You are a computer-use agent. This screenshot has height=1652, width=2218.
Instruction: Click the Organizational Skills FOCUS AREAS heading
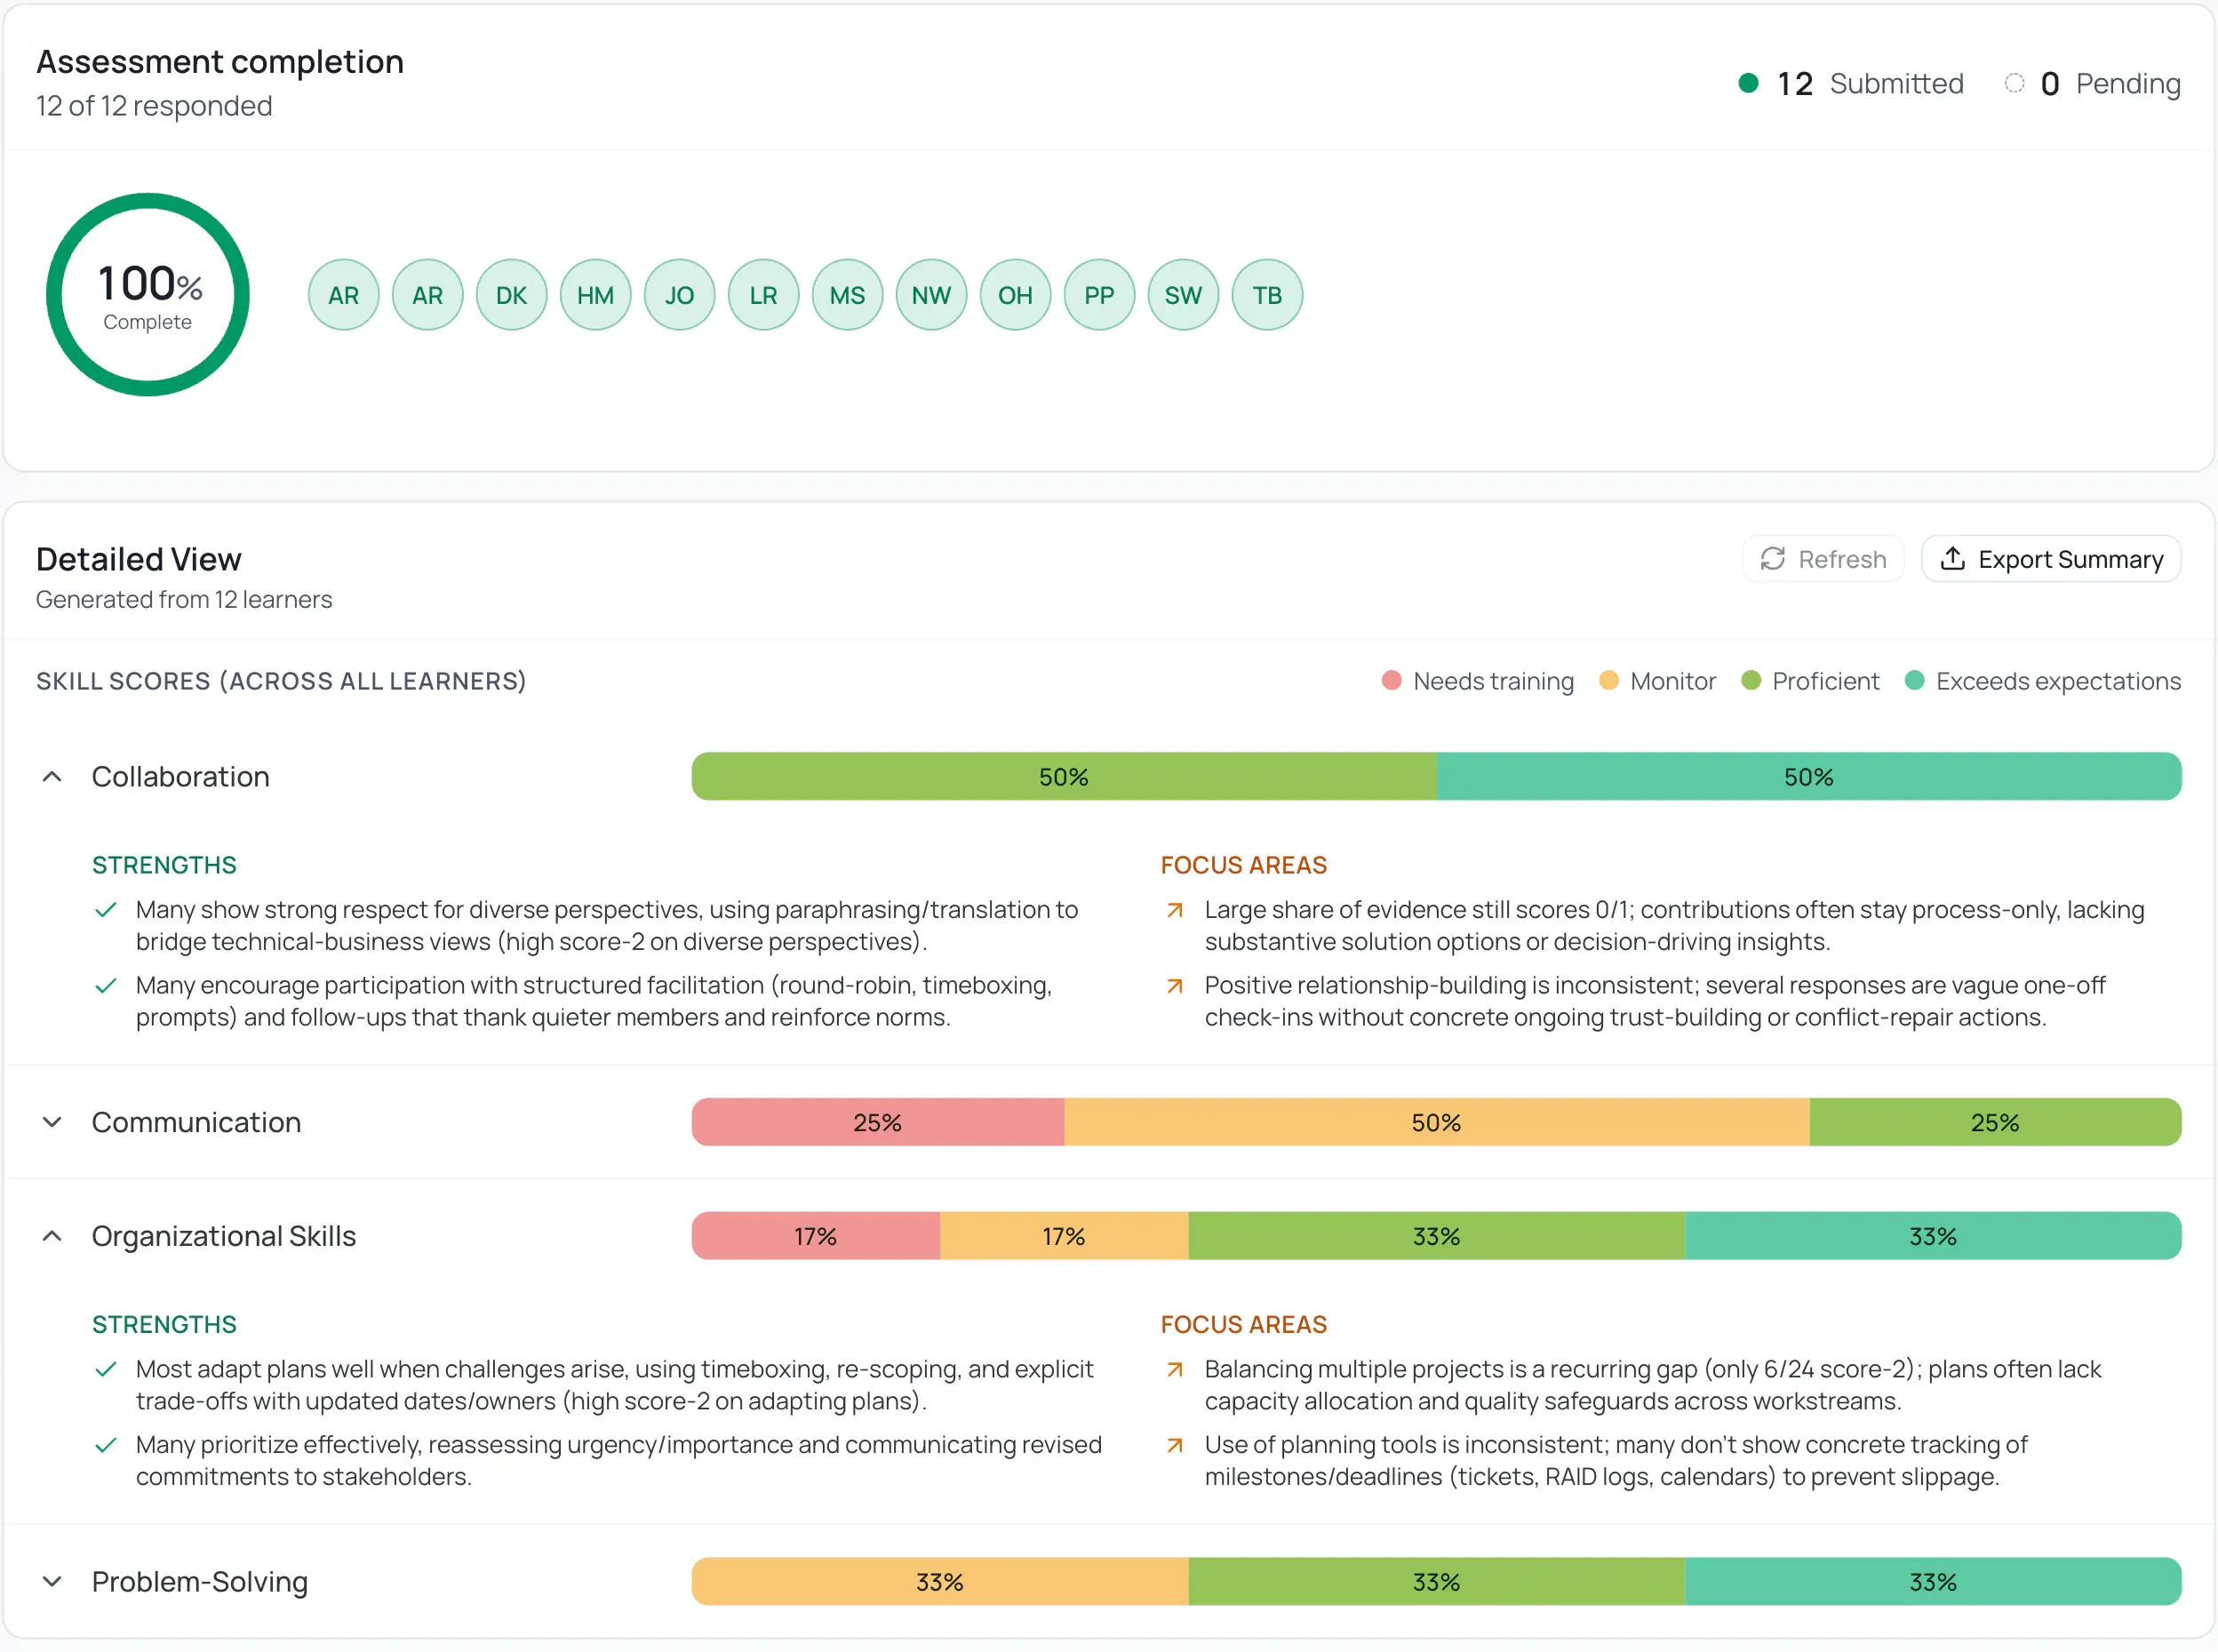tap(1244, 1324)
